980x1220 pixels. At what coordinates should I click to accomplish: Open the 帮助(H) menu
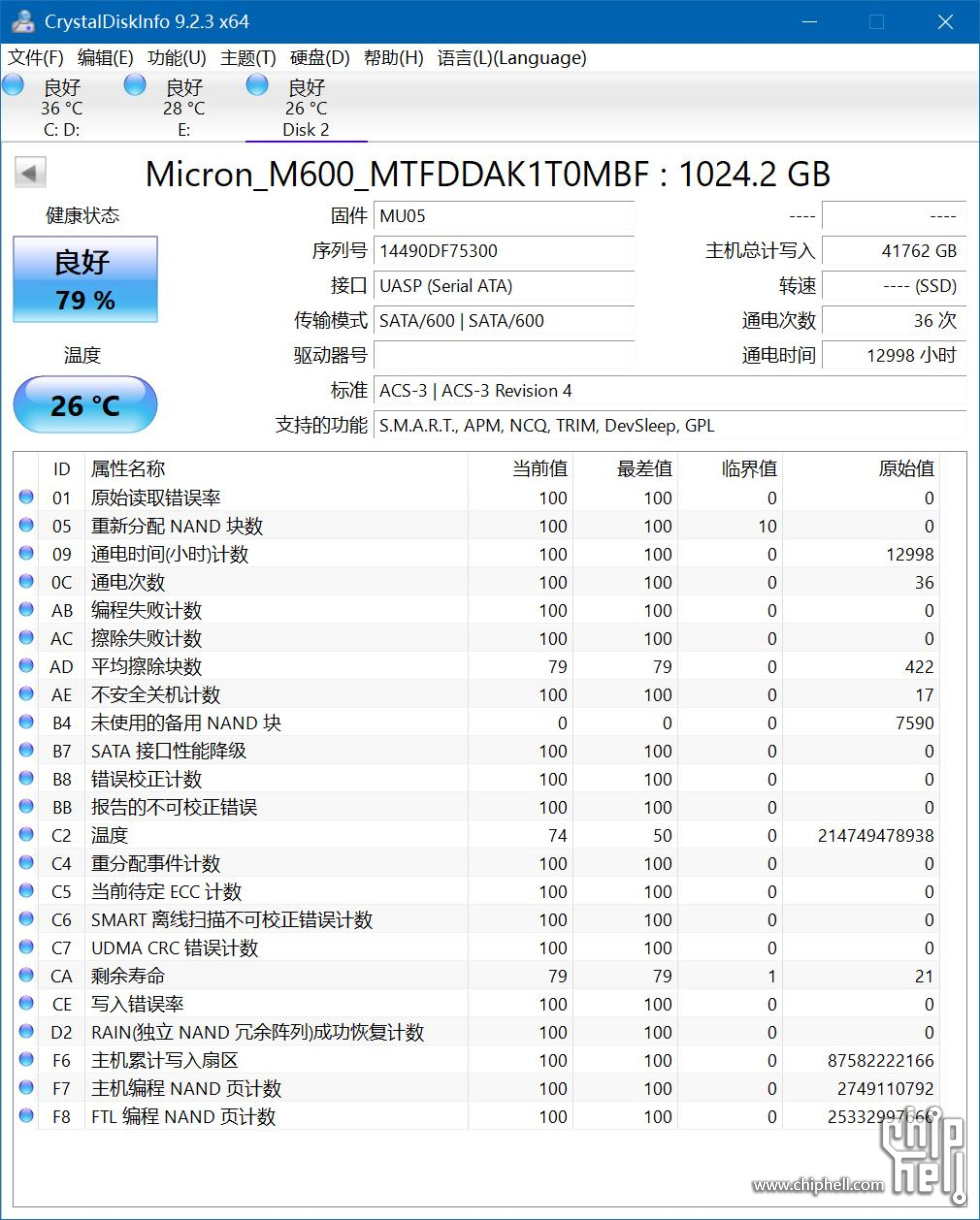click(394, 58)
